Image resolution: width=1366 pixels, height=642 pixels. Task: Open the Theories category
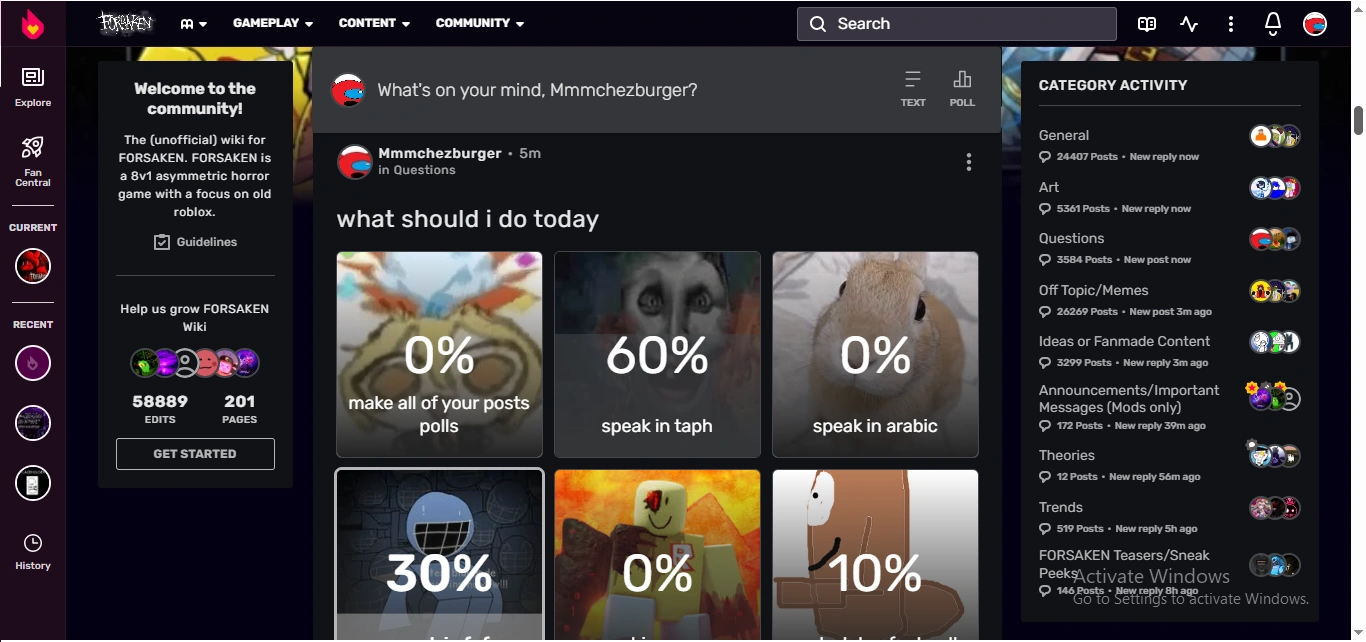click(1067, 455)
